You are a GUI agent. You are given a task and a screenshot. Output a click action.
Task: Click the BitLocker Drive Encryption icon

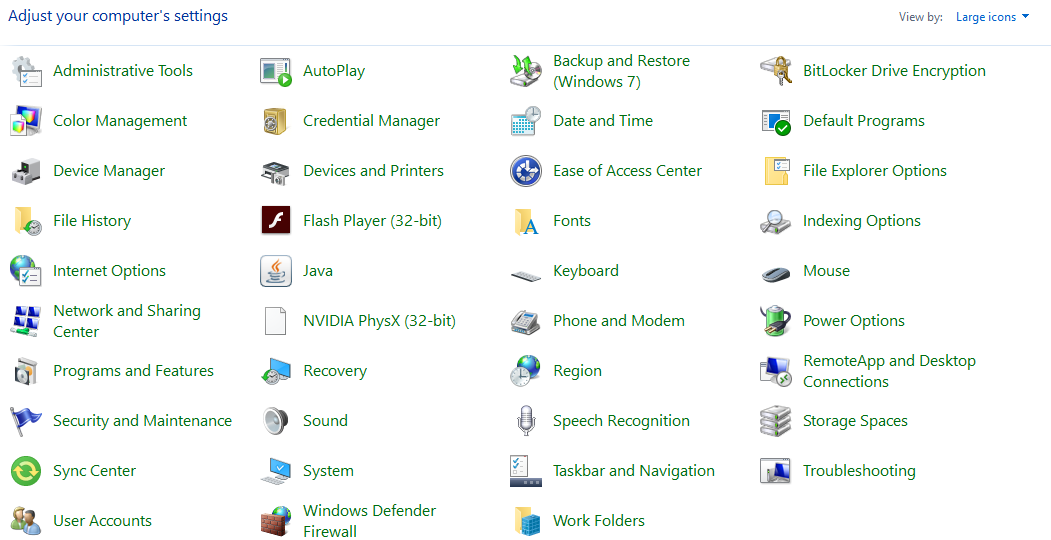pyautogui.click(x=776, y=71)
